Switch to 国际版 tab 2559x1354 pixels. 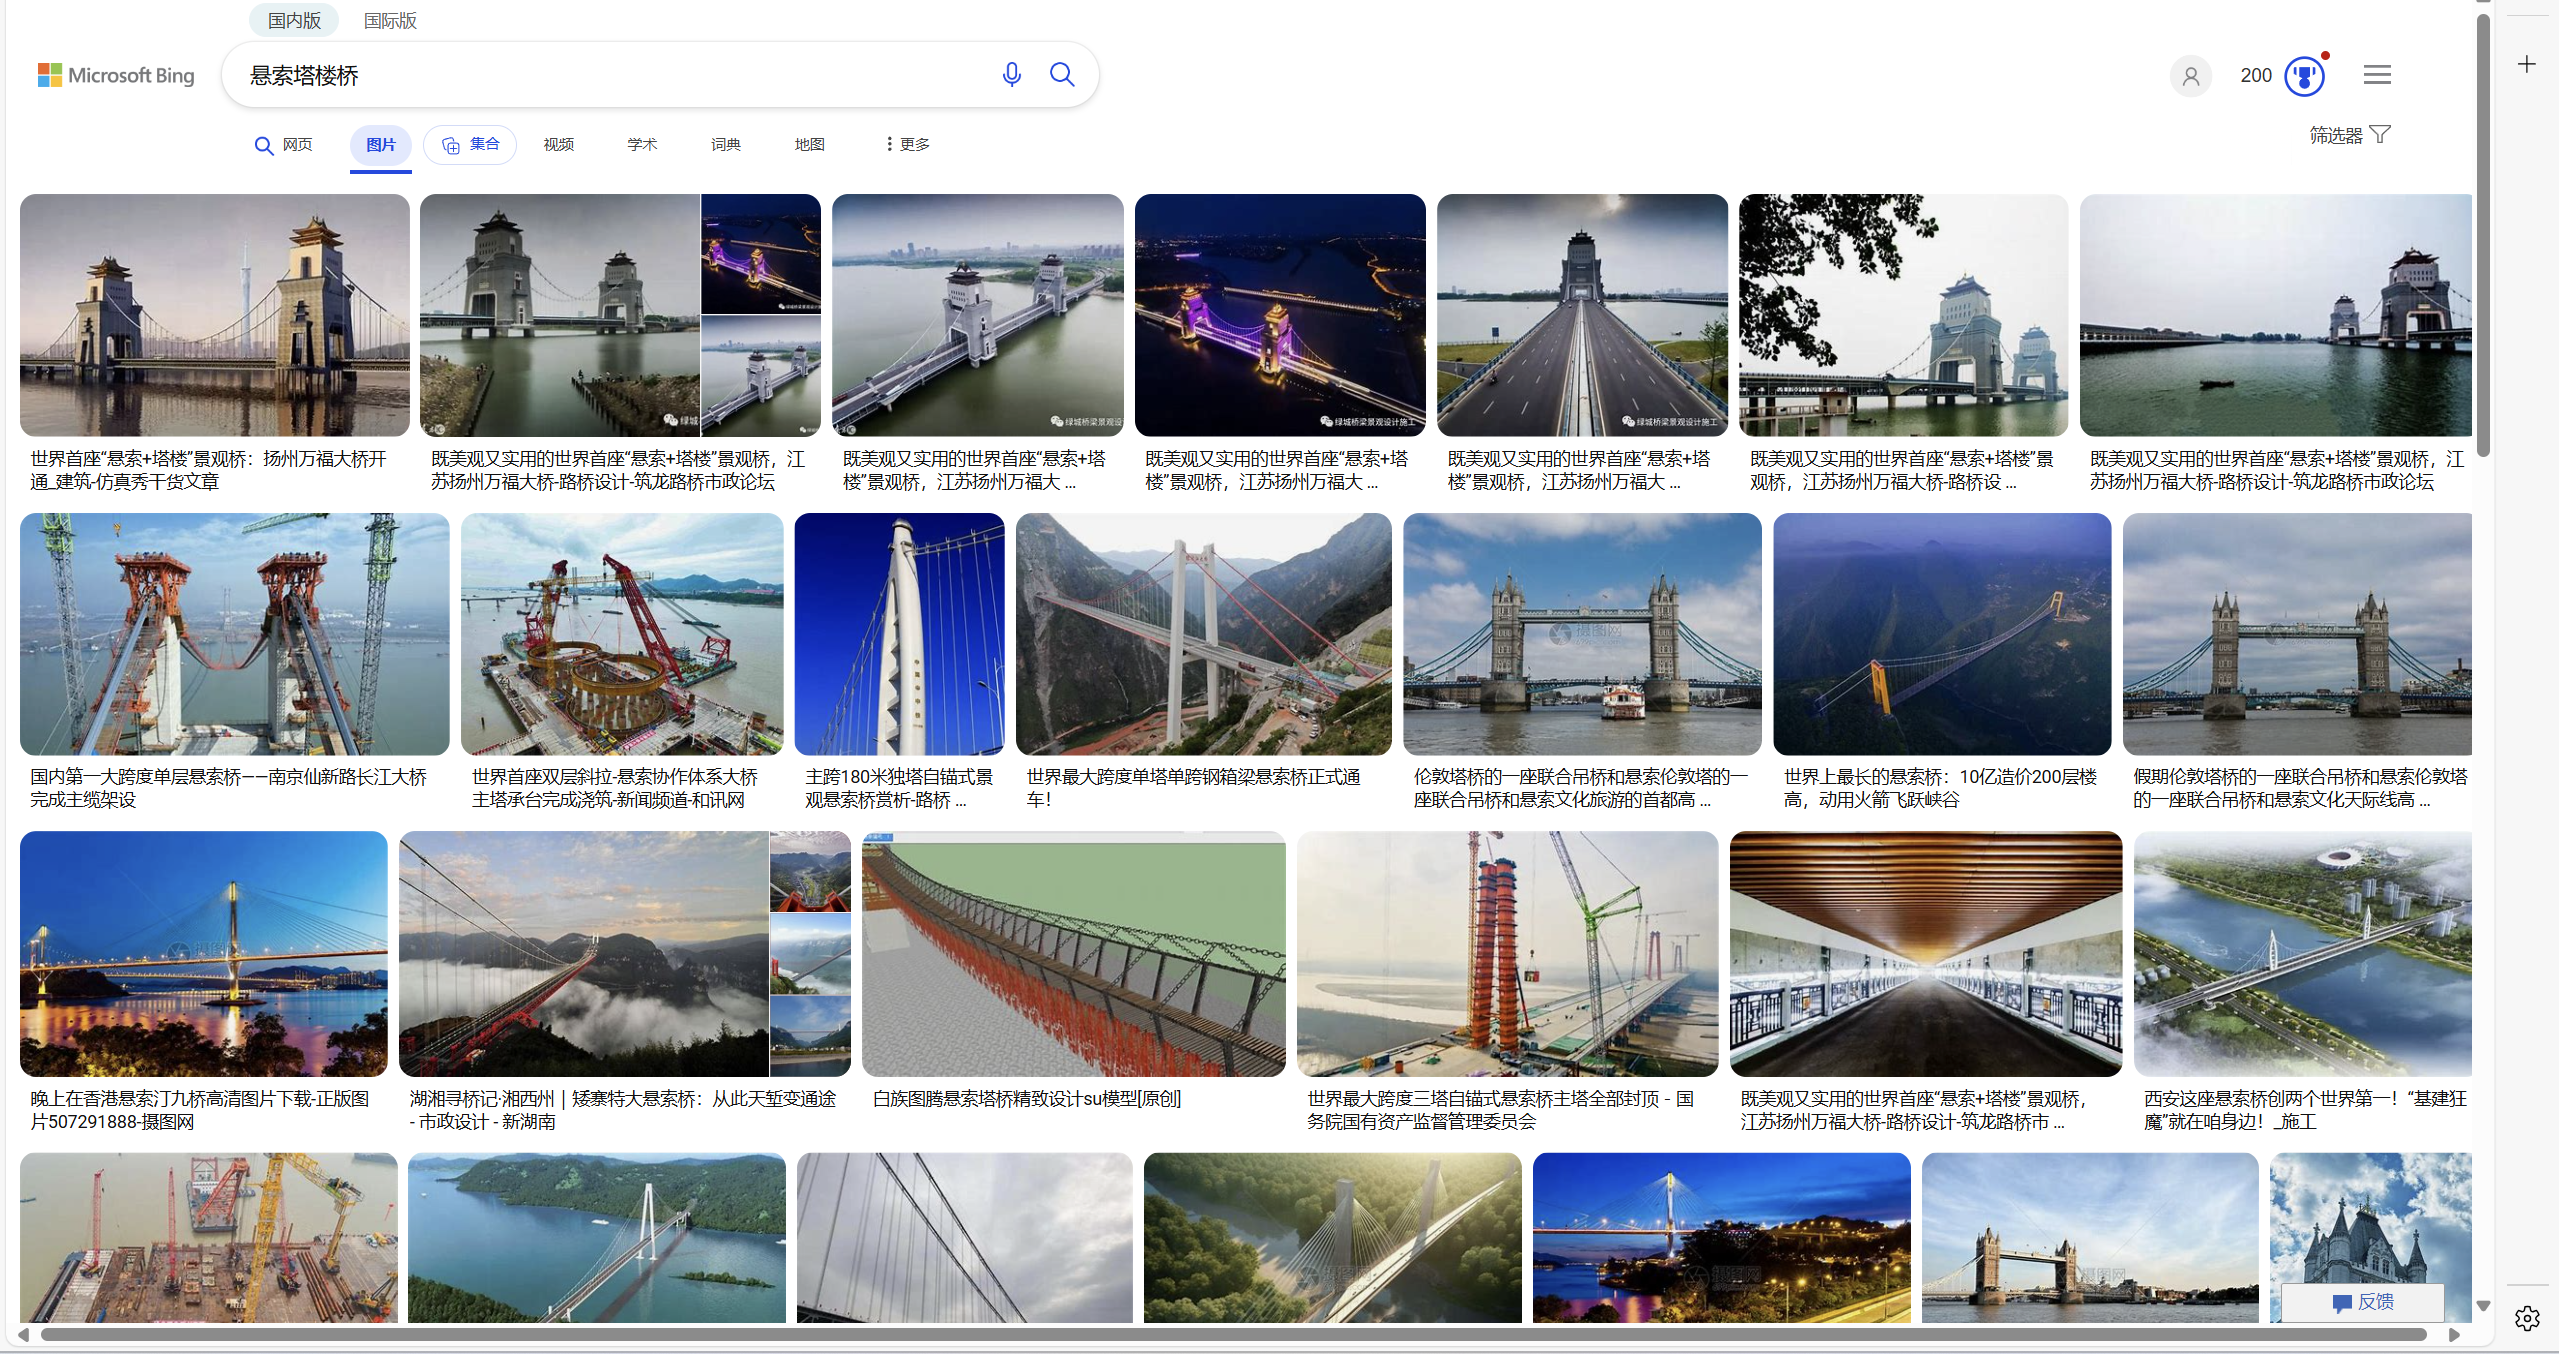390,20
